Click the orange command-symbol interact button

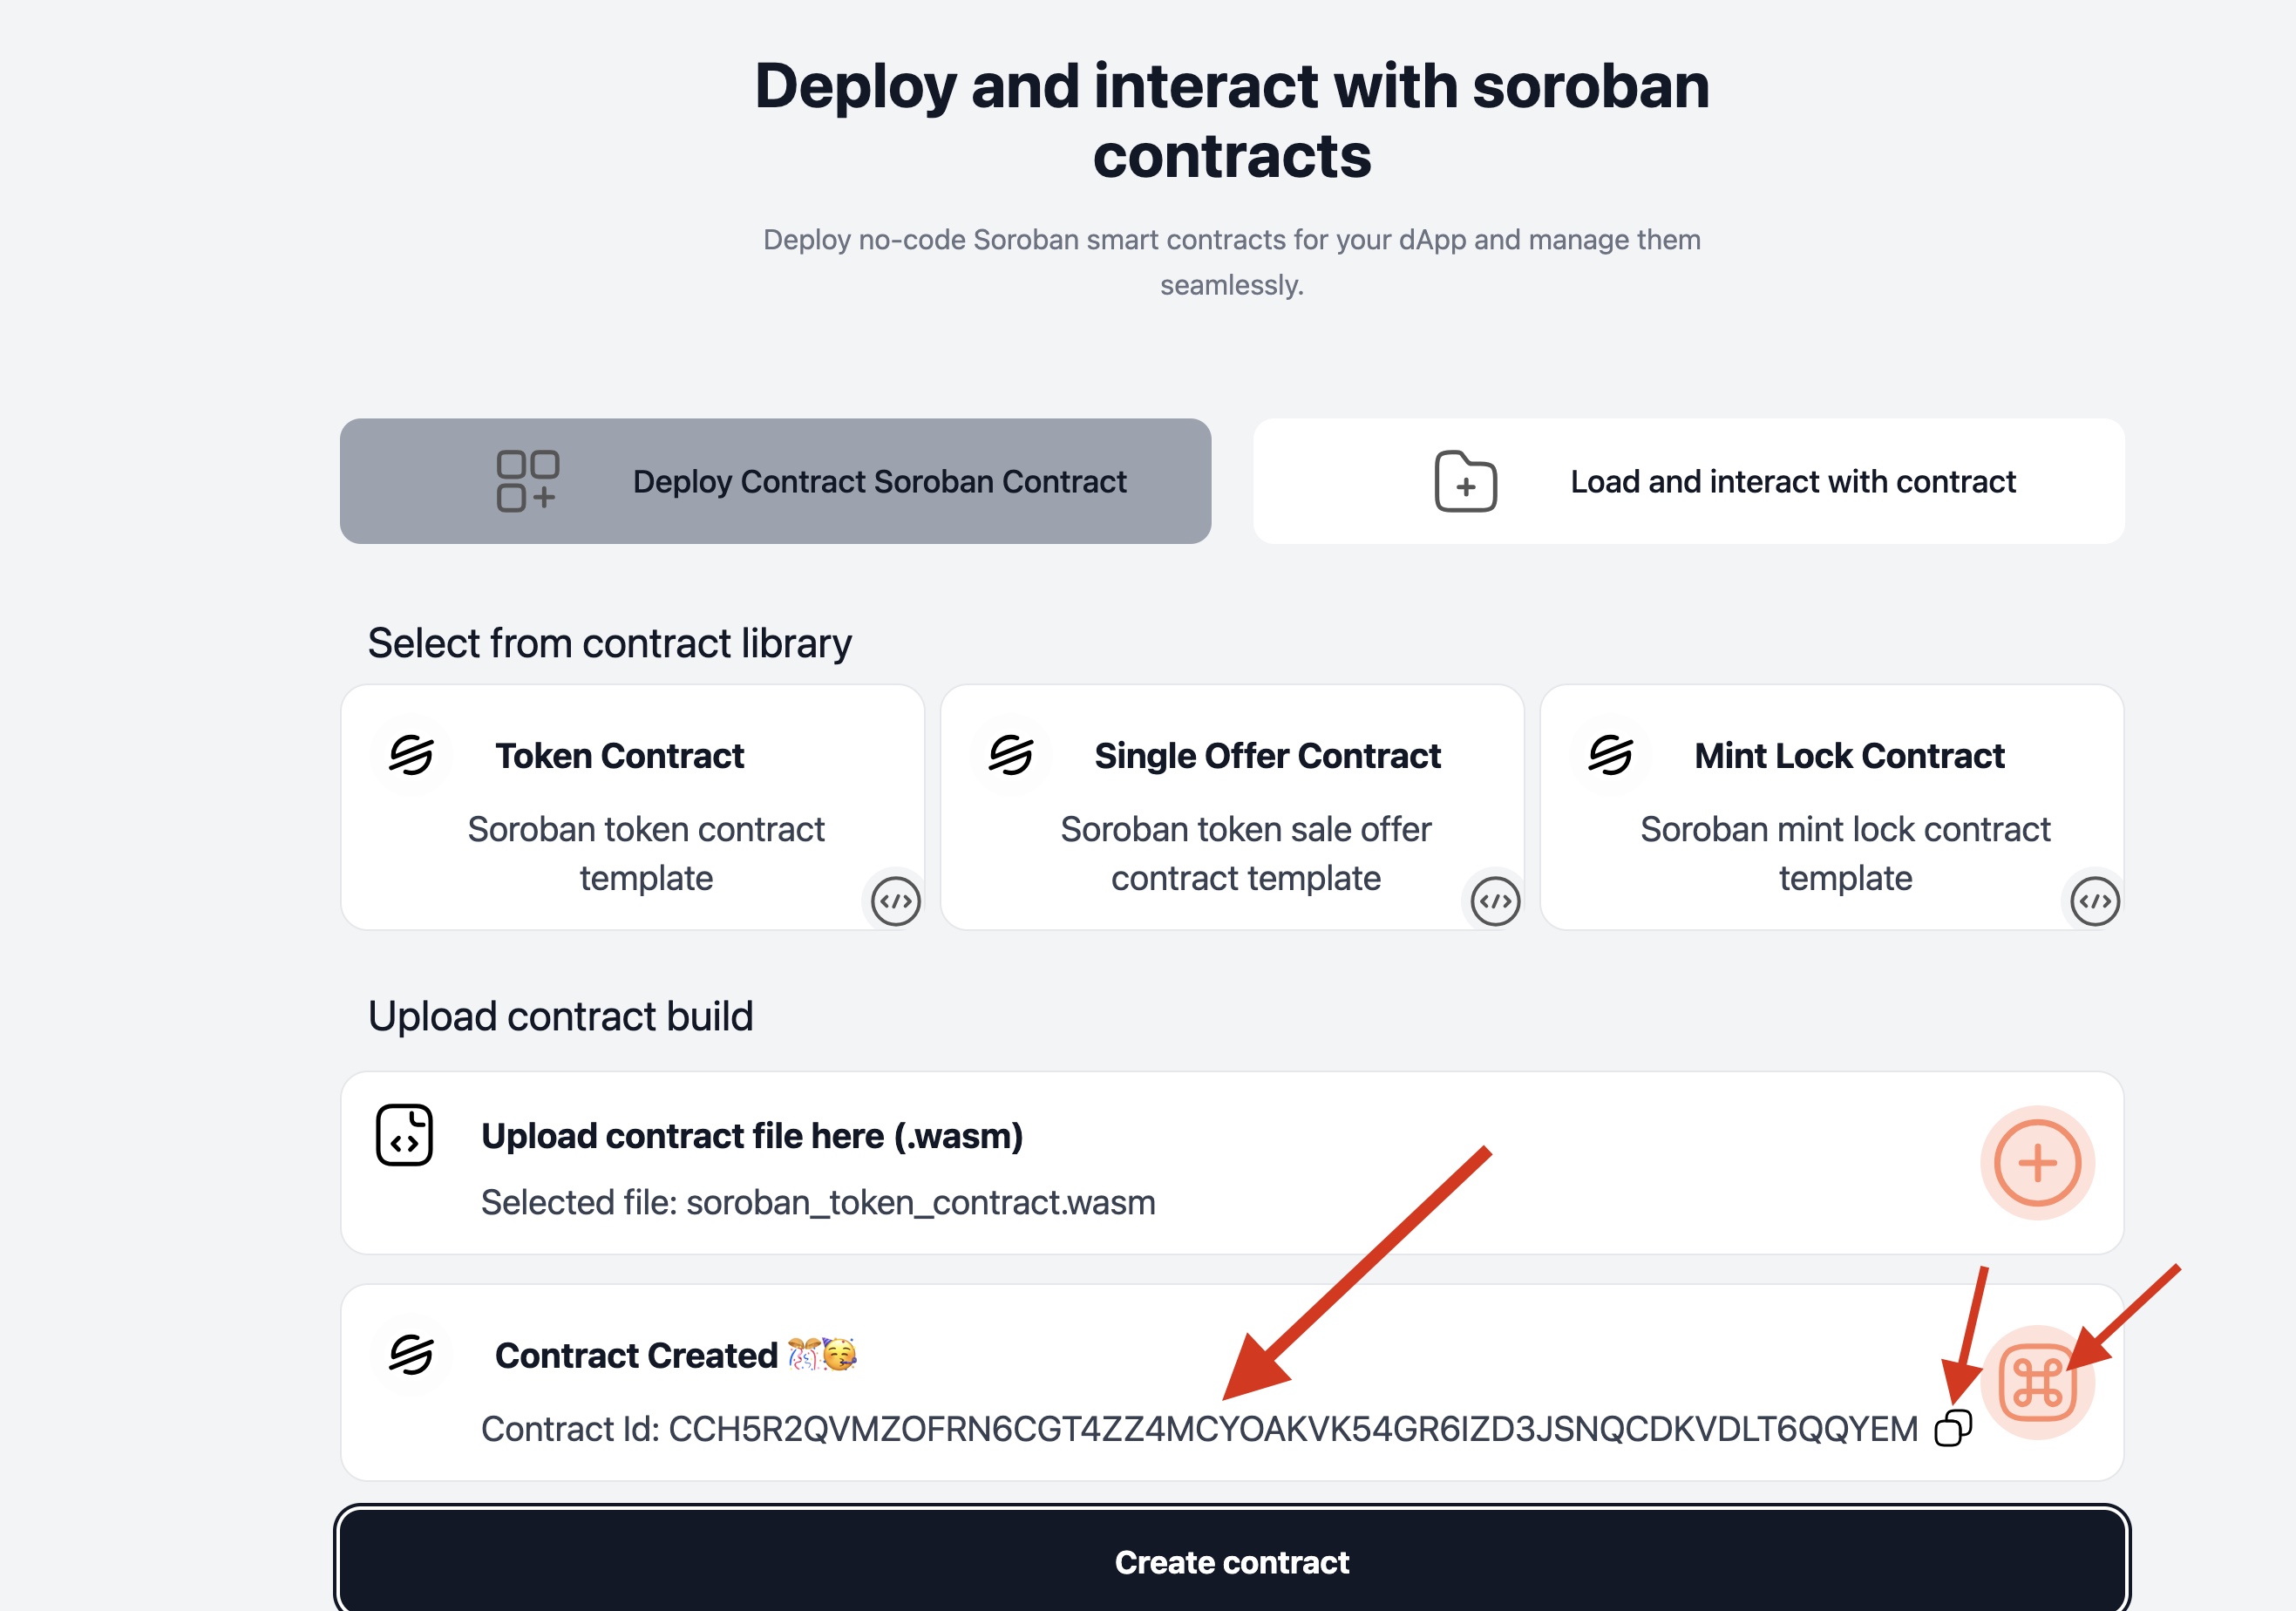[2037, 1383]
